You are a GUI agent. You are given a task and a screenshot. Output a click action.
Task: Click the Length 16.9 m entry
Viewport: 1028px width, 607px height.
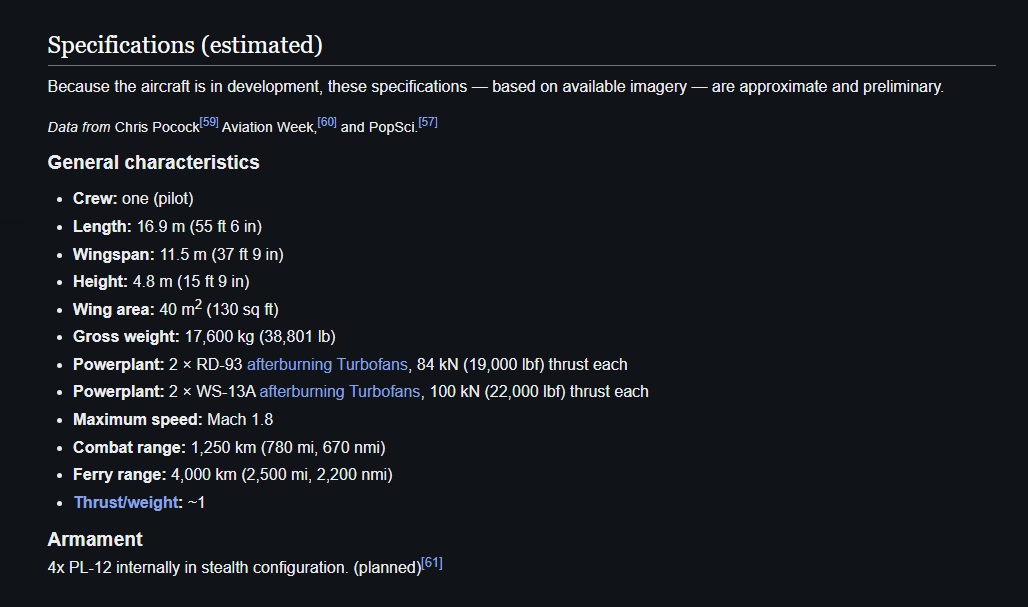(167, 227)
